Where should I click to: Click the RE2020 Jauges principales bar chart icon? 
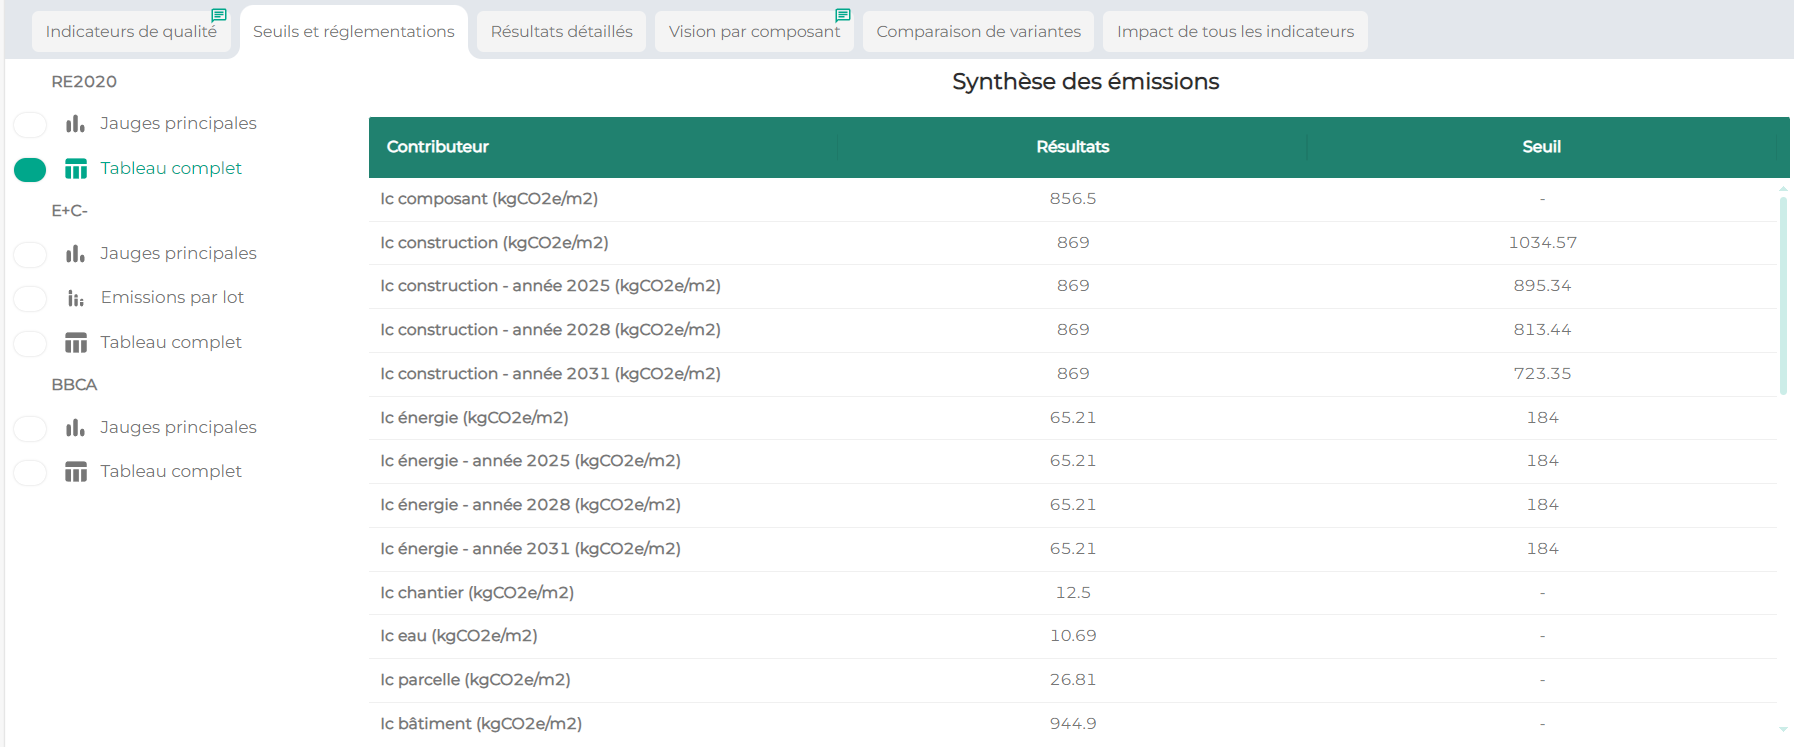point(75,124)
